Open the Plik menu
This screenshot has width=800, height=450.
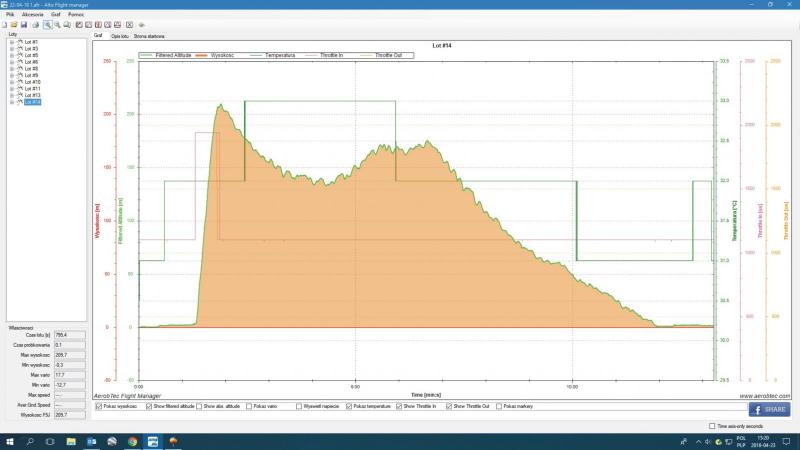coord(10,15)
